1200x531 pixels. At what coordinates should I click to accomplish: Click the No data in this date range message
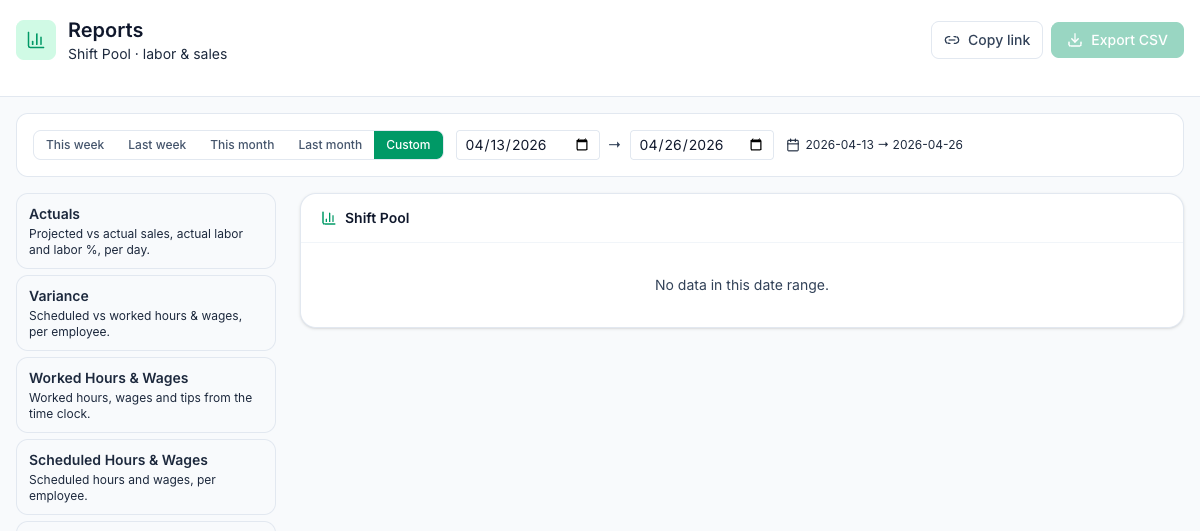742,285
